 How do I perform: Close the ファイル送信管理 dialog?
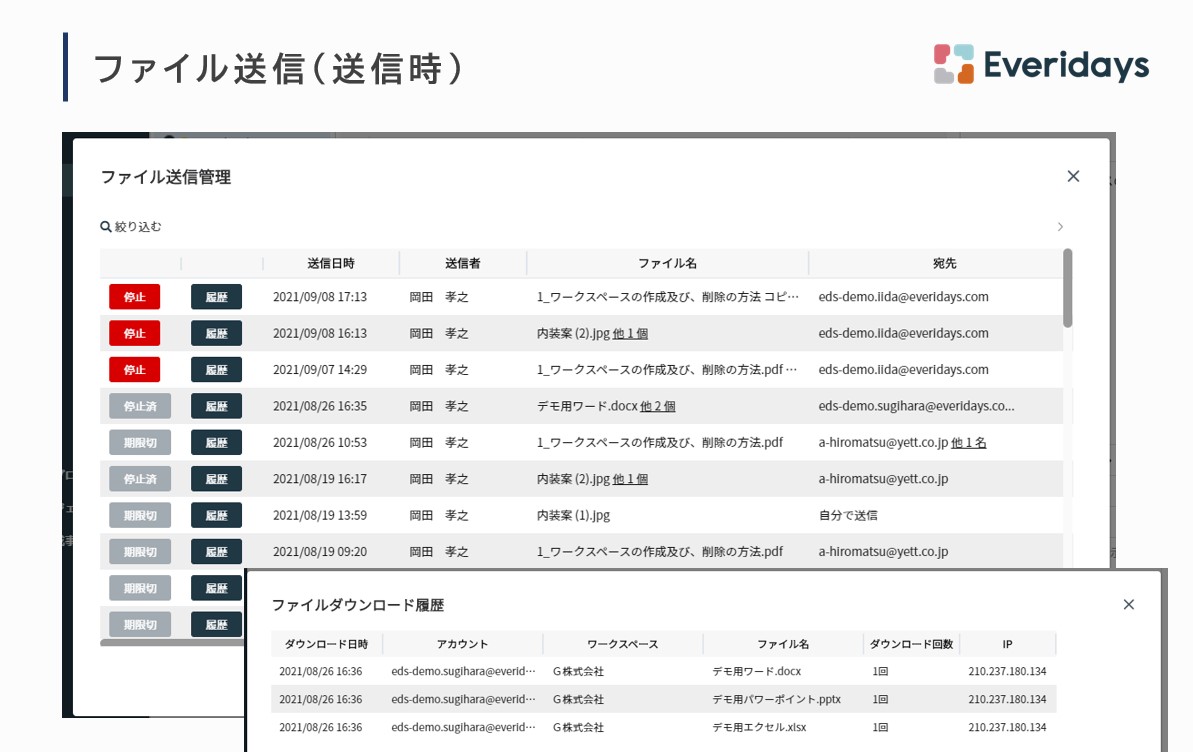(x=1073, y=176)
